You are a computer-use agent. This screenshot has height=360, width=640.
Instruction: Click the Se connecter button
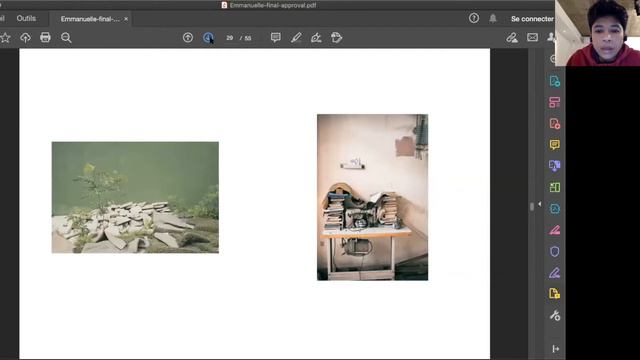(x=532, y=19)
